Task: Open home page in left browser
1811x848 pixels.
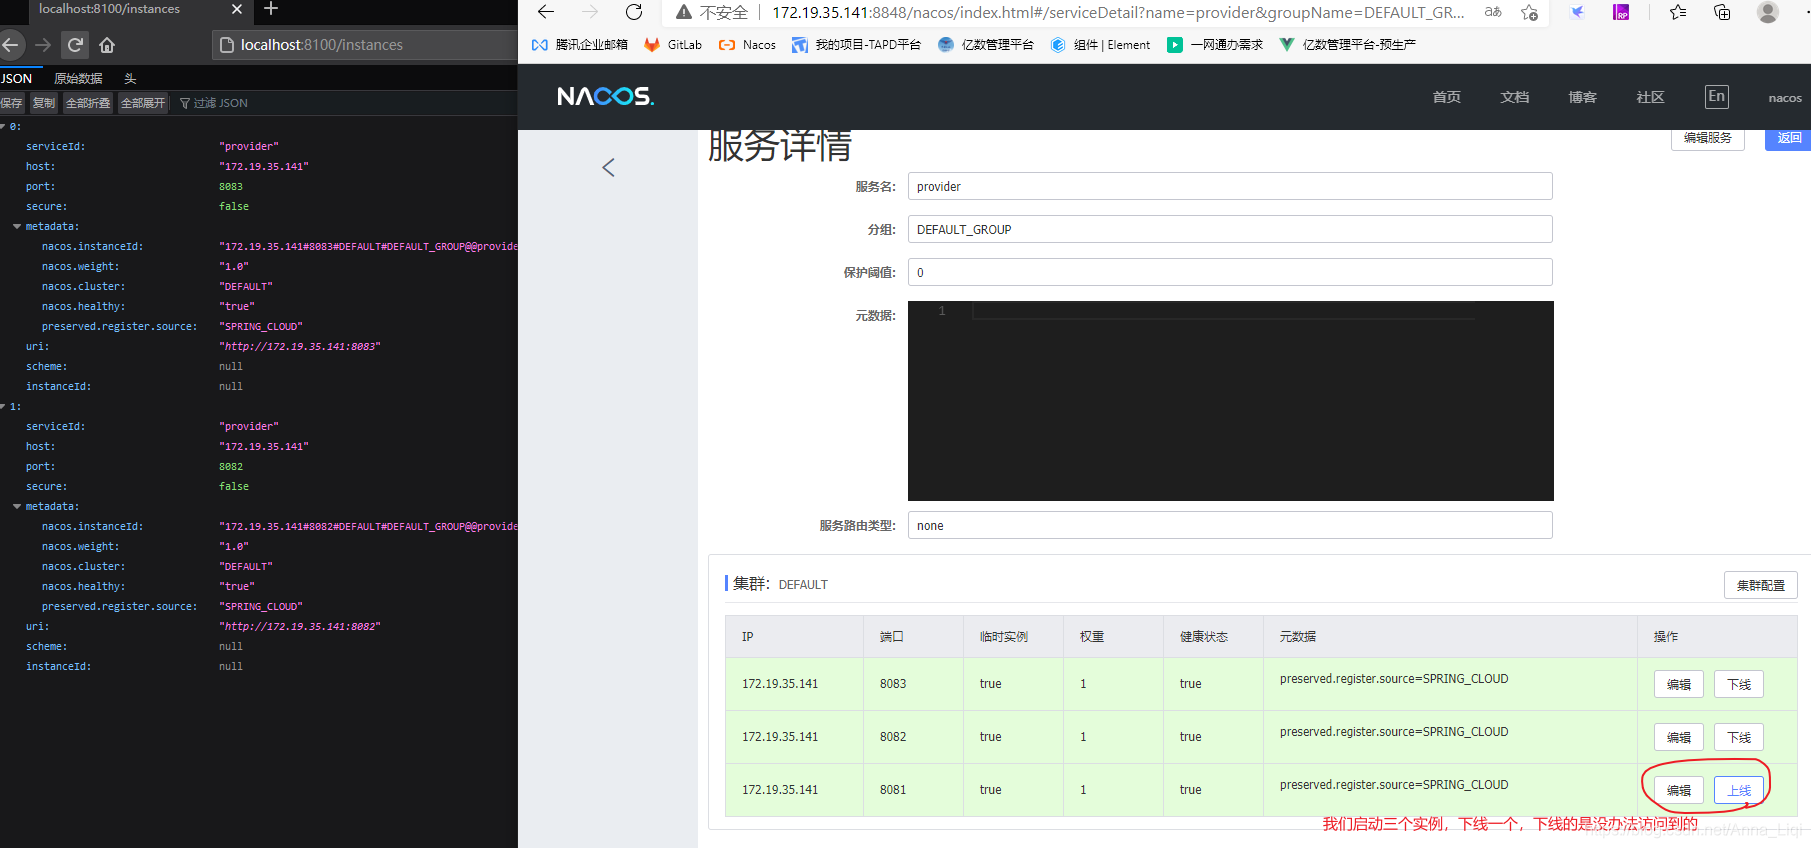Action: coord(107,45)
